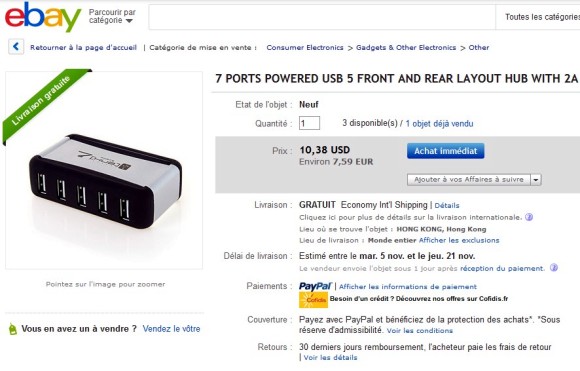This screenshot has height=371, width=580.
Task: Click the Vendez le vôtre link
Action: pyautogui.click(x=171, y=329)
